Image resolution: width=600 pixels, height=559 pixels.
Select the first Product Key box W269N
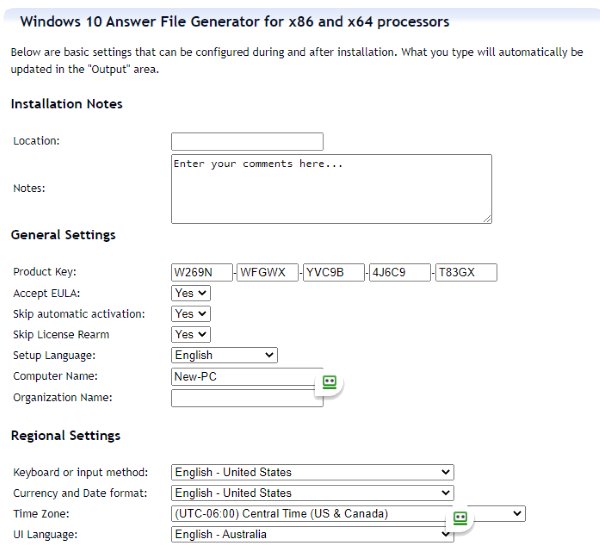pos(202,272)
